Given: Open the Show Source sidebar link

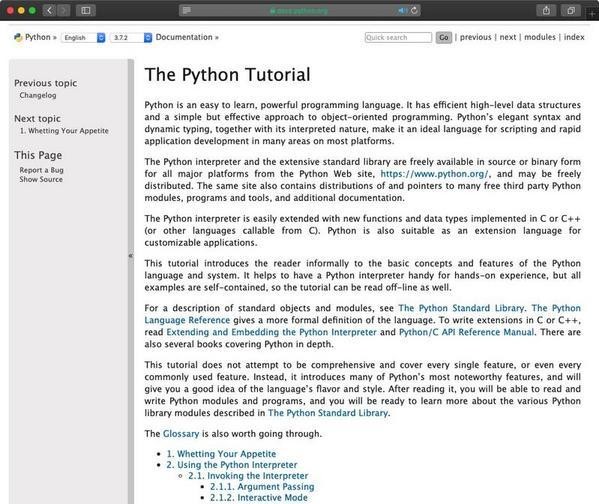Looking at the screenshot, I should [41, 179].
